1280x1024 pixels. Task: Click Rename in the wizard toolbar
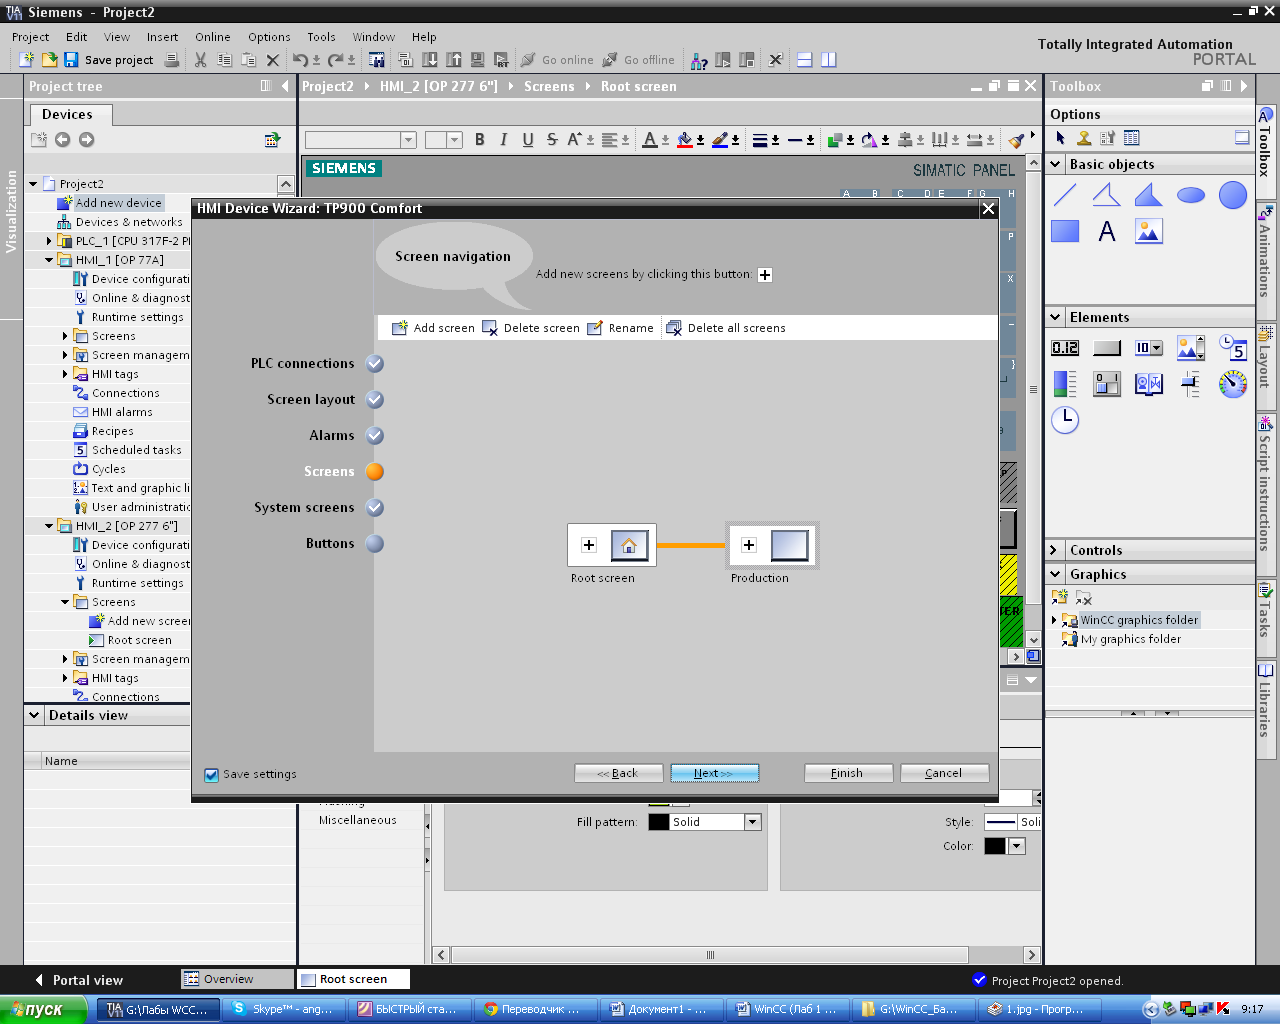tap(620, 328)
